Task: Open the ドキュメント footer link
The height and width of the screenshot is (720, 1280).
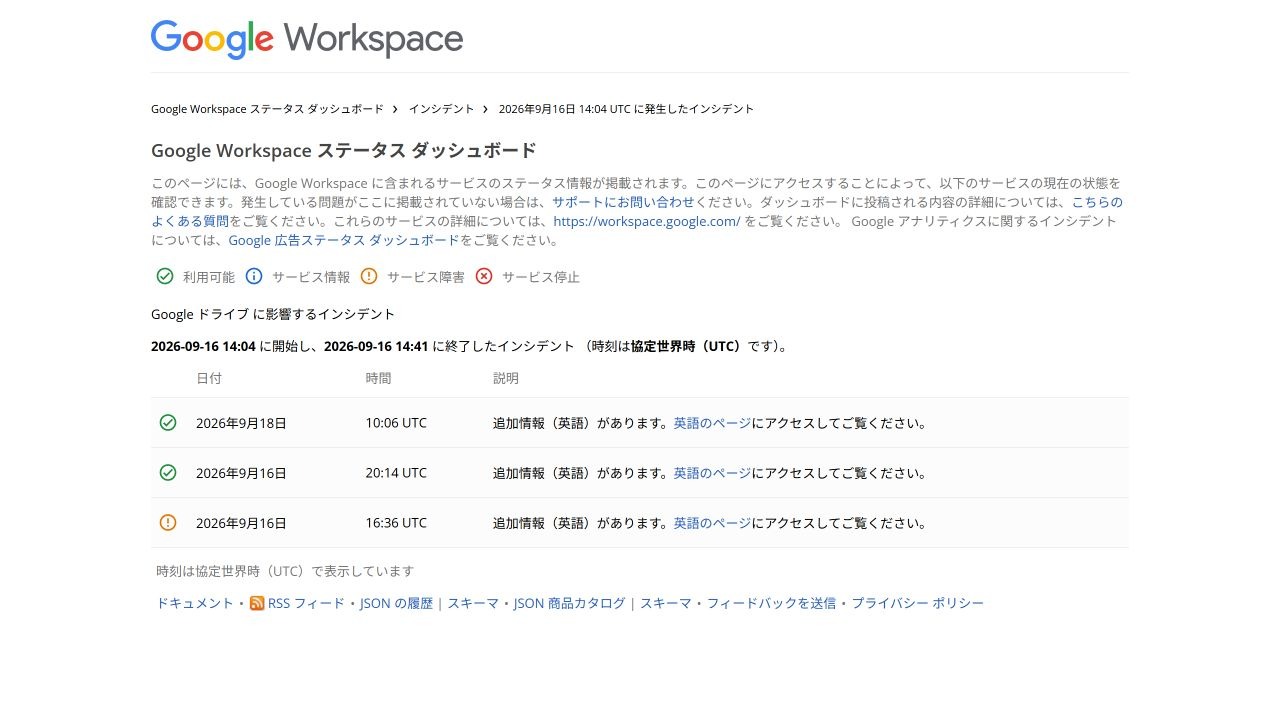Action: 195,603
